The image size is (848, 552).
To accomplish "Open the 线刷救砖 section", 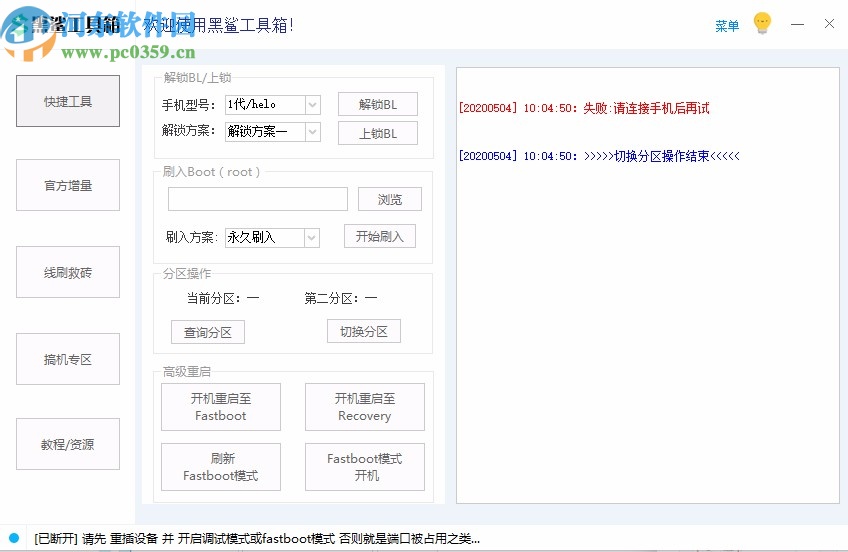I will point(68,272).
